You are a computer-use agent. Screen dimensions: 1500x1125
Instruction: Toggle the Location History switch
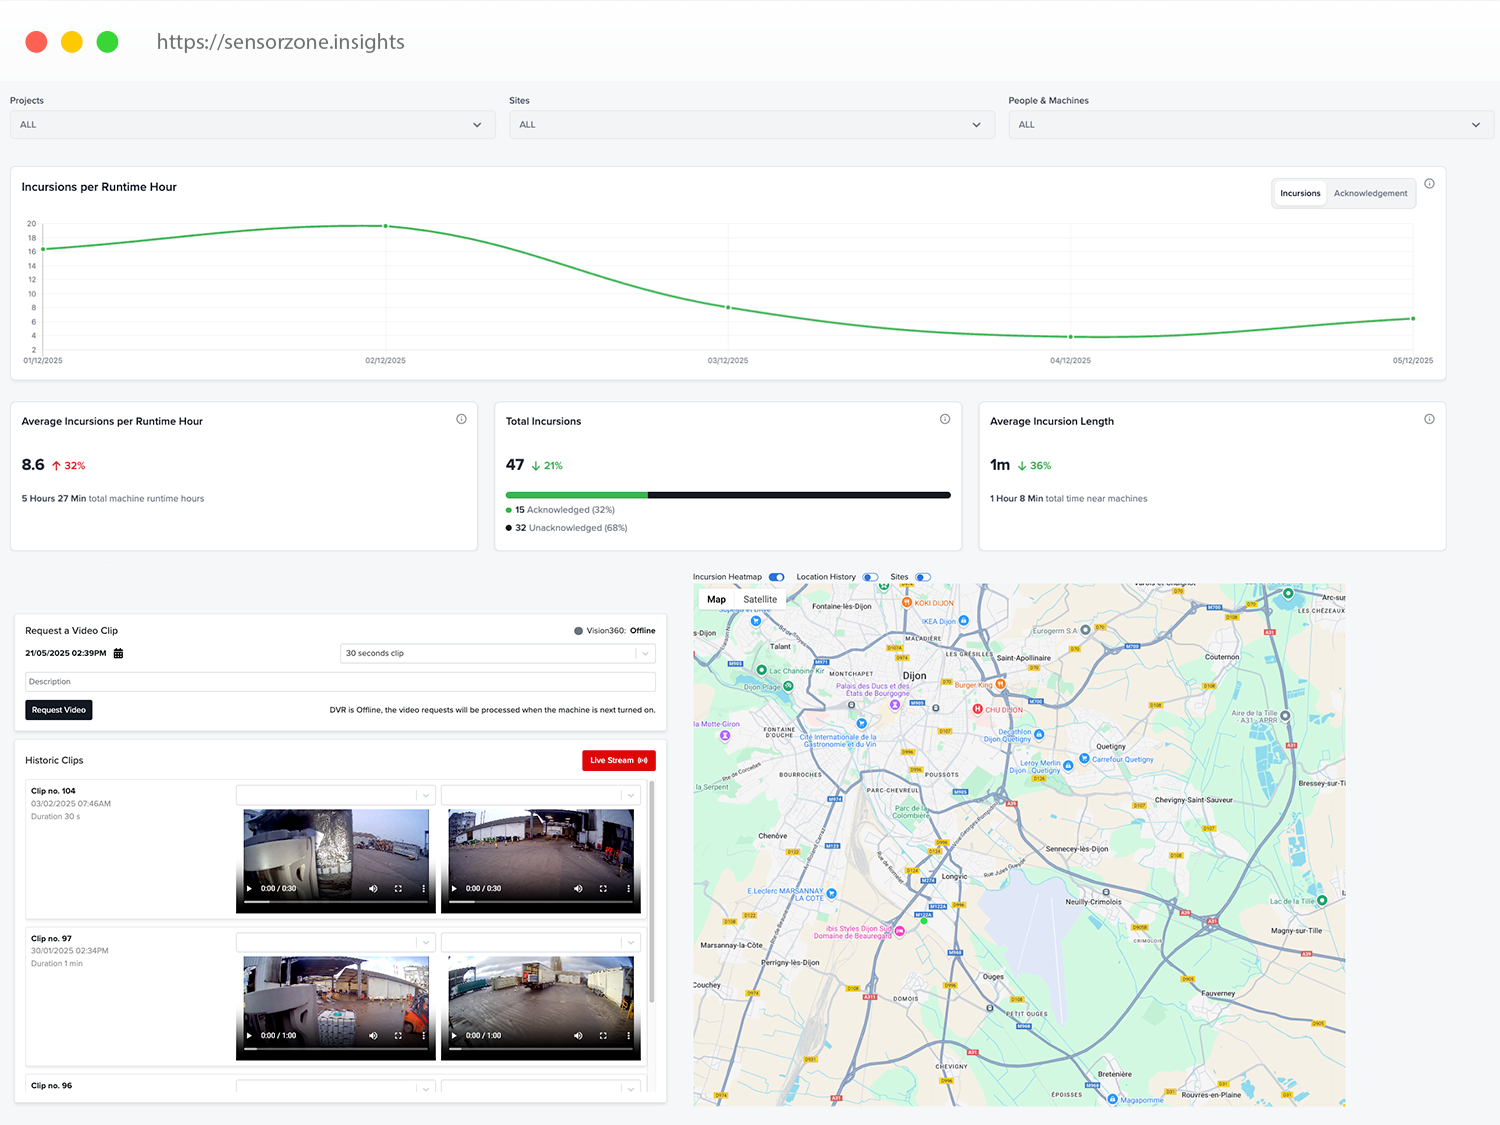point(871,577)
